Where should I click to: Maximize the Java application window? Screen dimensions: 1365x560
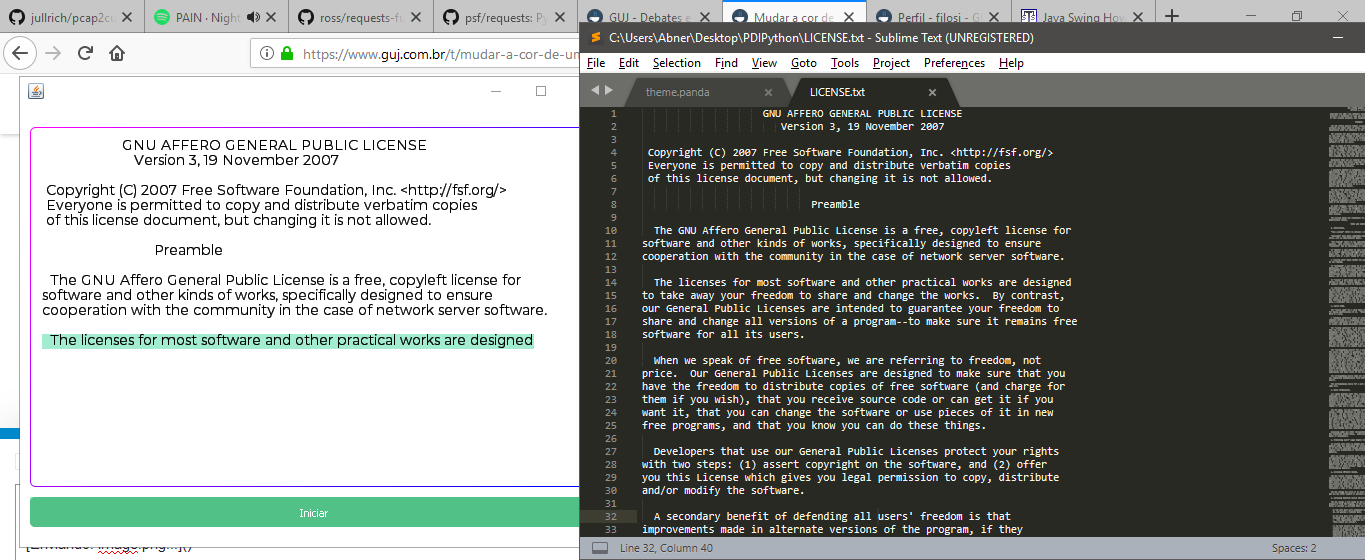click(x=541, y=91)
